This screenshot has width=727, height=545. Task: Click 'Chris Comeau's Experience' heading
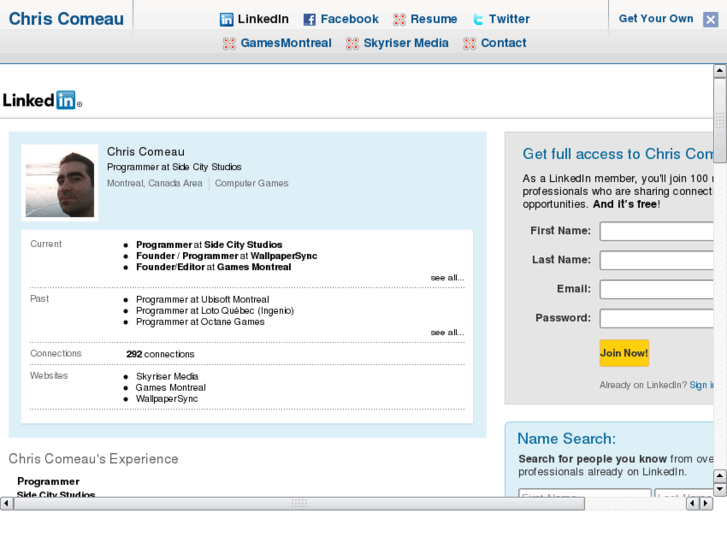point(94,459)
